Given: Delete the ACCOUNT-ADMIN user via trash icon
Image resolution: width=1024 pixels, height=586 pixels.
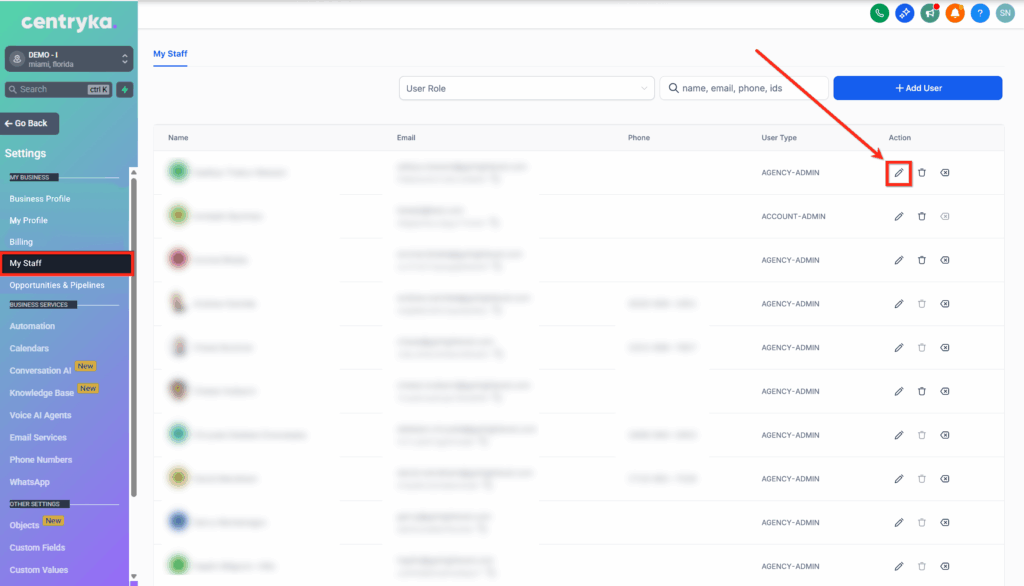Looking at the screenshot, I should click(921, 216).
